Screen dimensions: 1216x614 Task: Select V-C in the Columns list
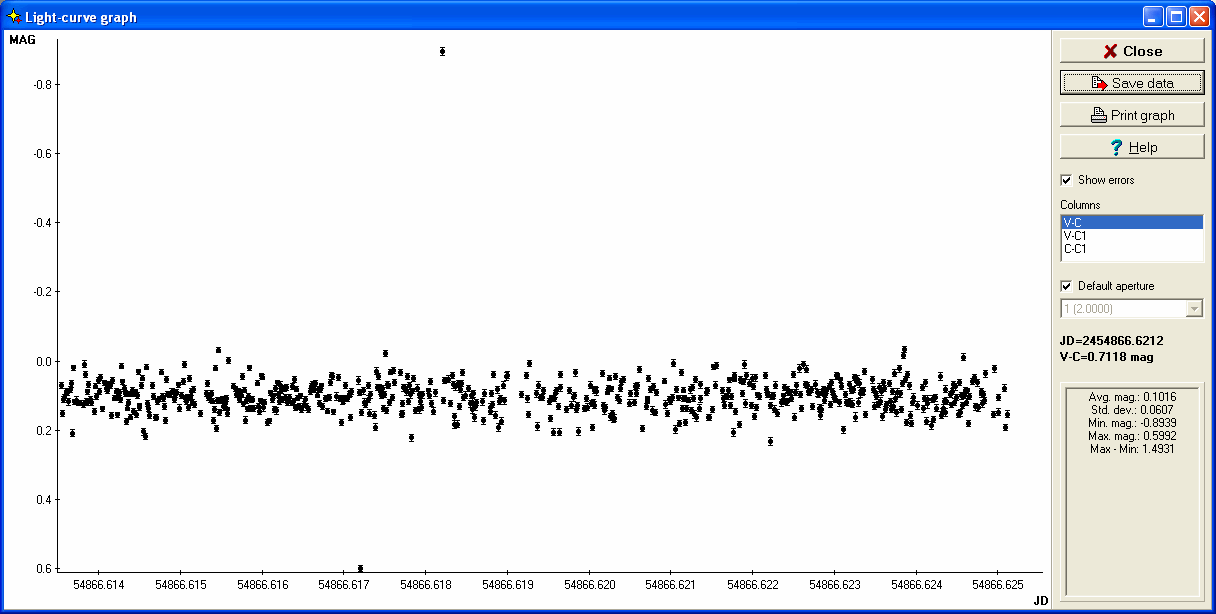click(1131, 222)
